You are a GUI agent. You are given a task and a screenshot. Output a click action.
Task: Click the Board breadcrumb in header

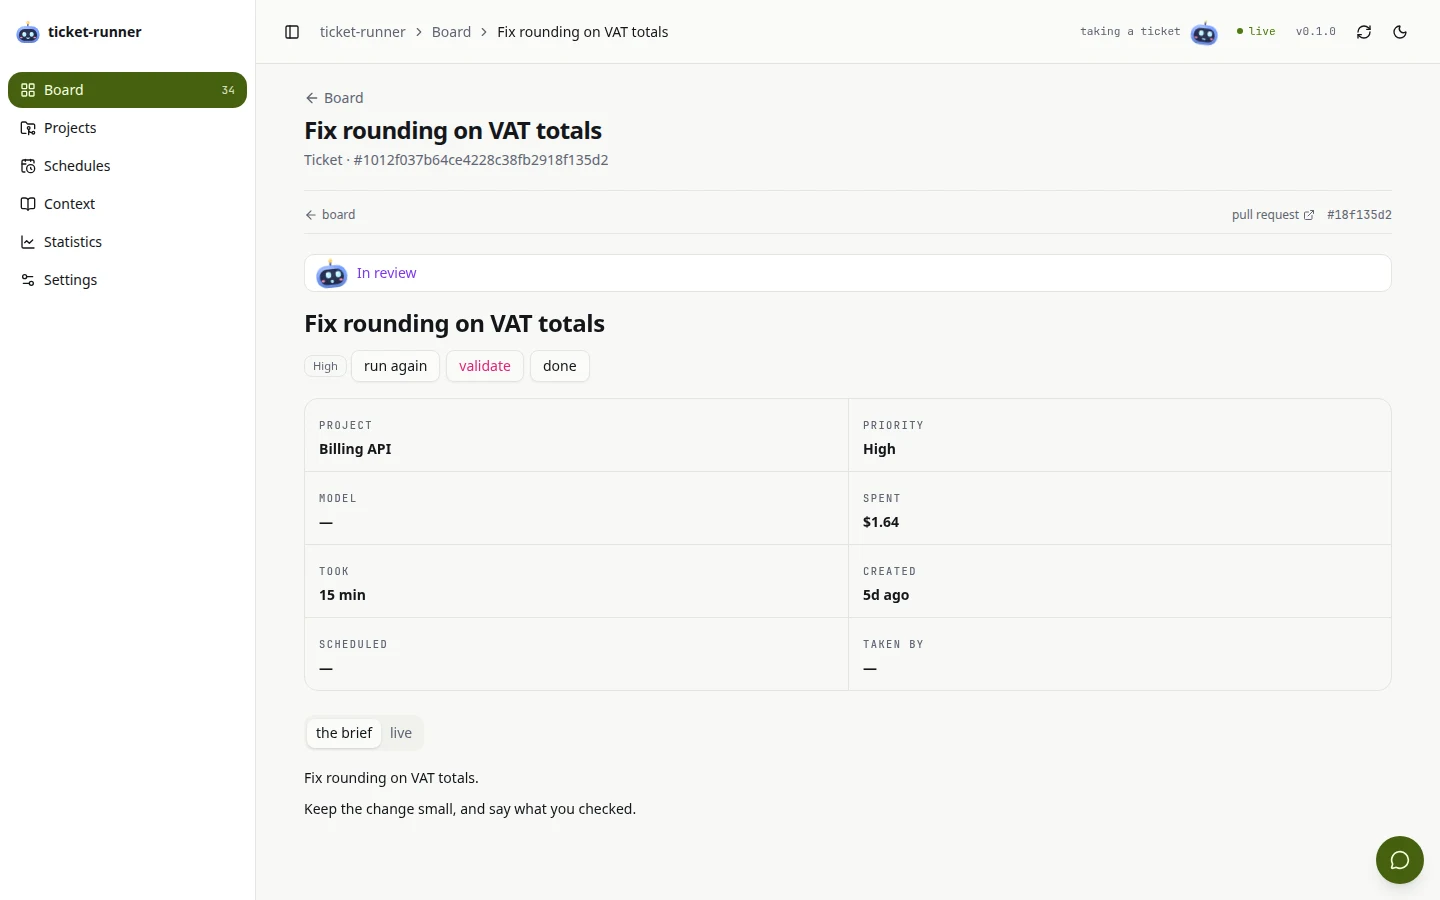point(451,32)
